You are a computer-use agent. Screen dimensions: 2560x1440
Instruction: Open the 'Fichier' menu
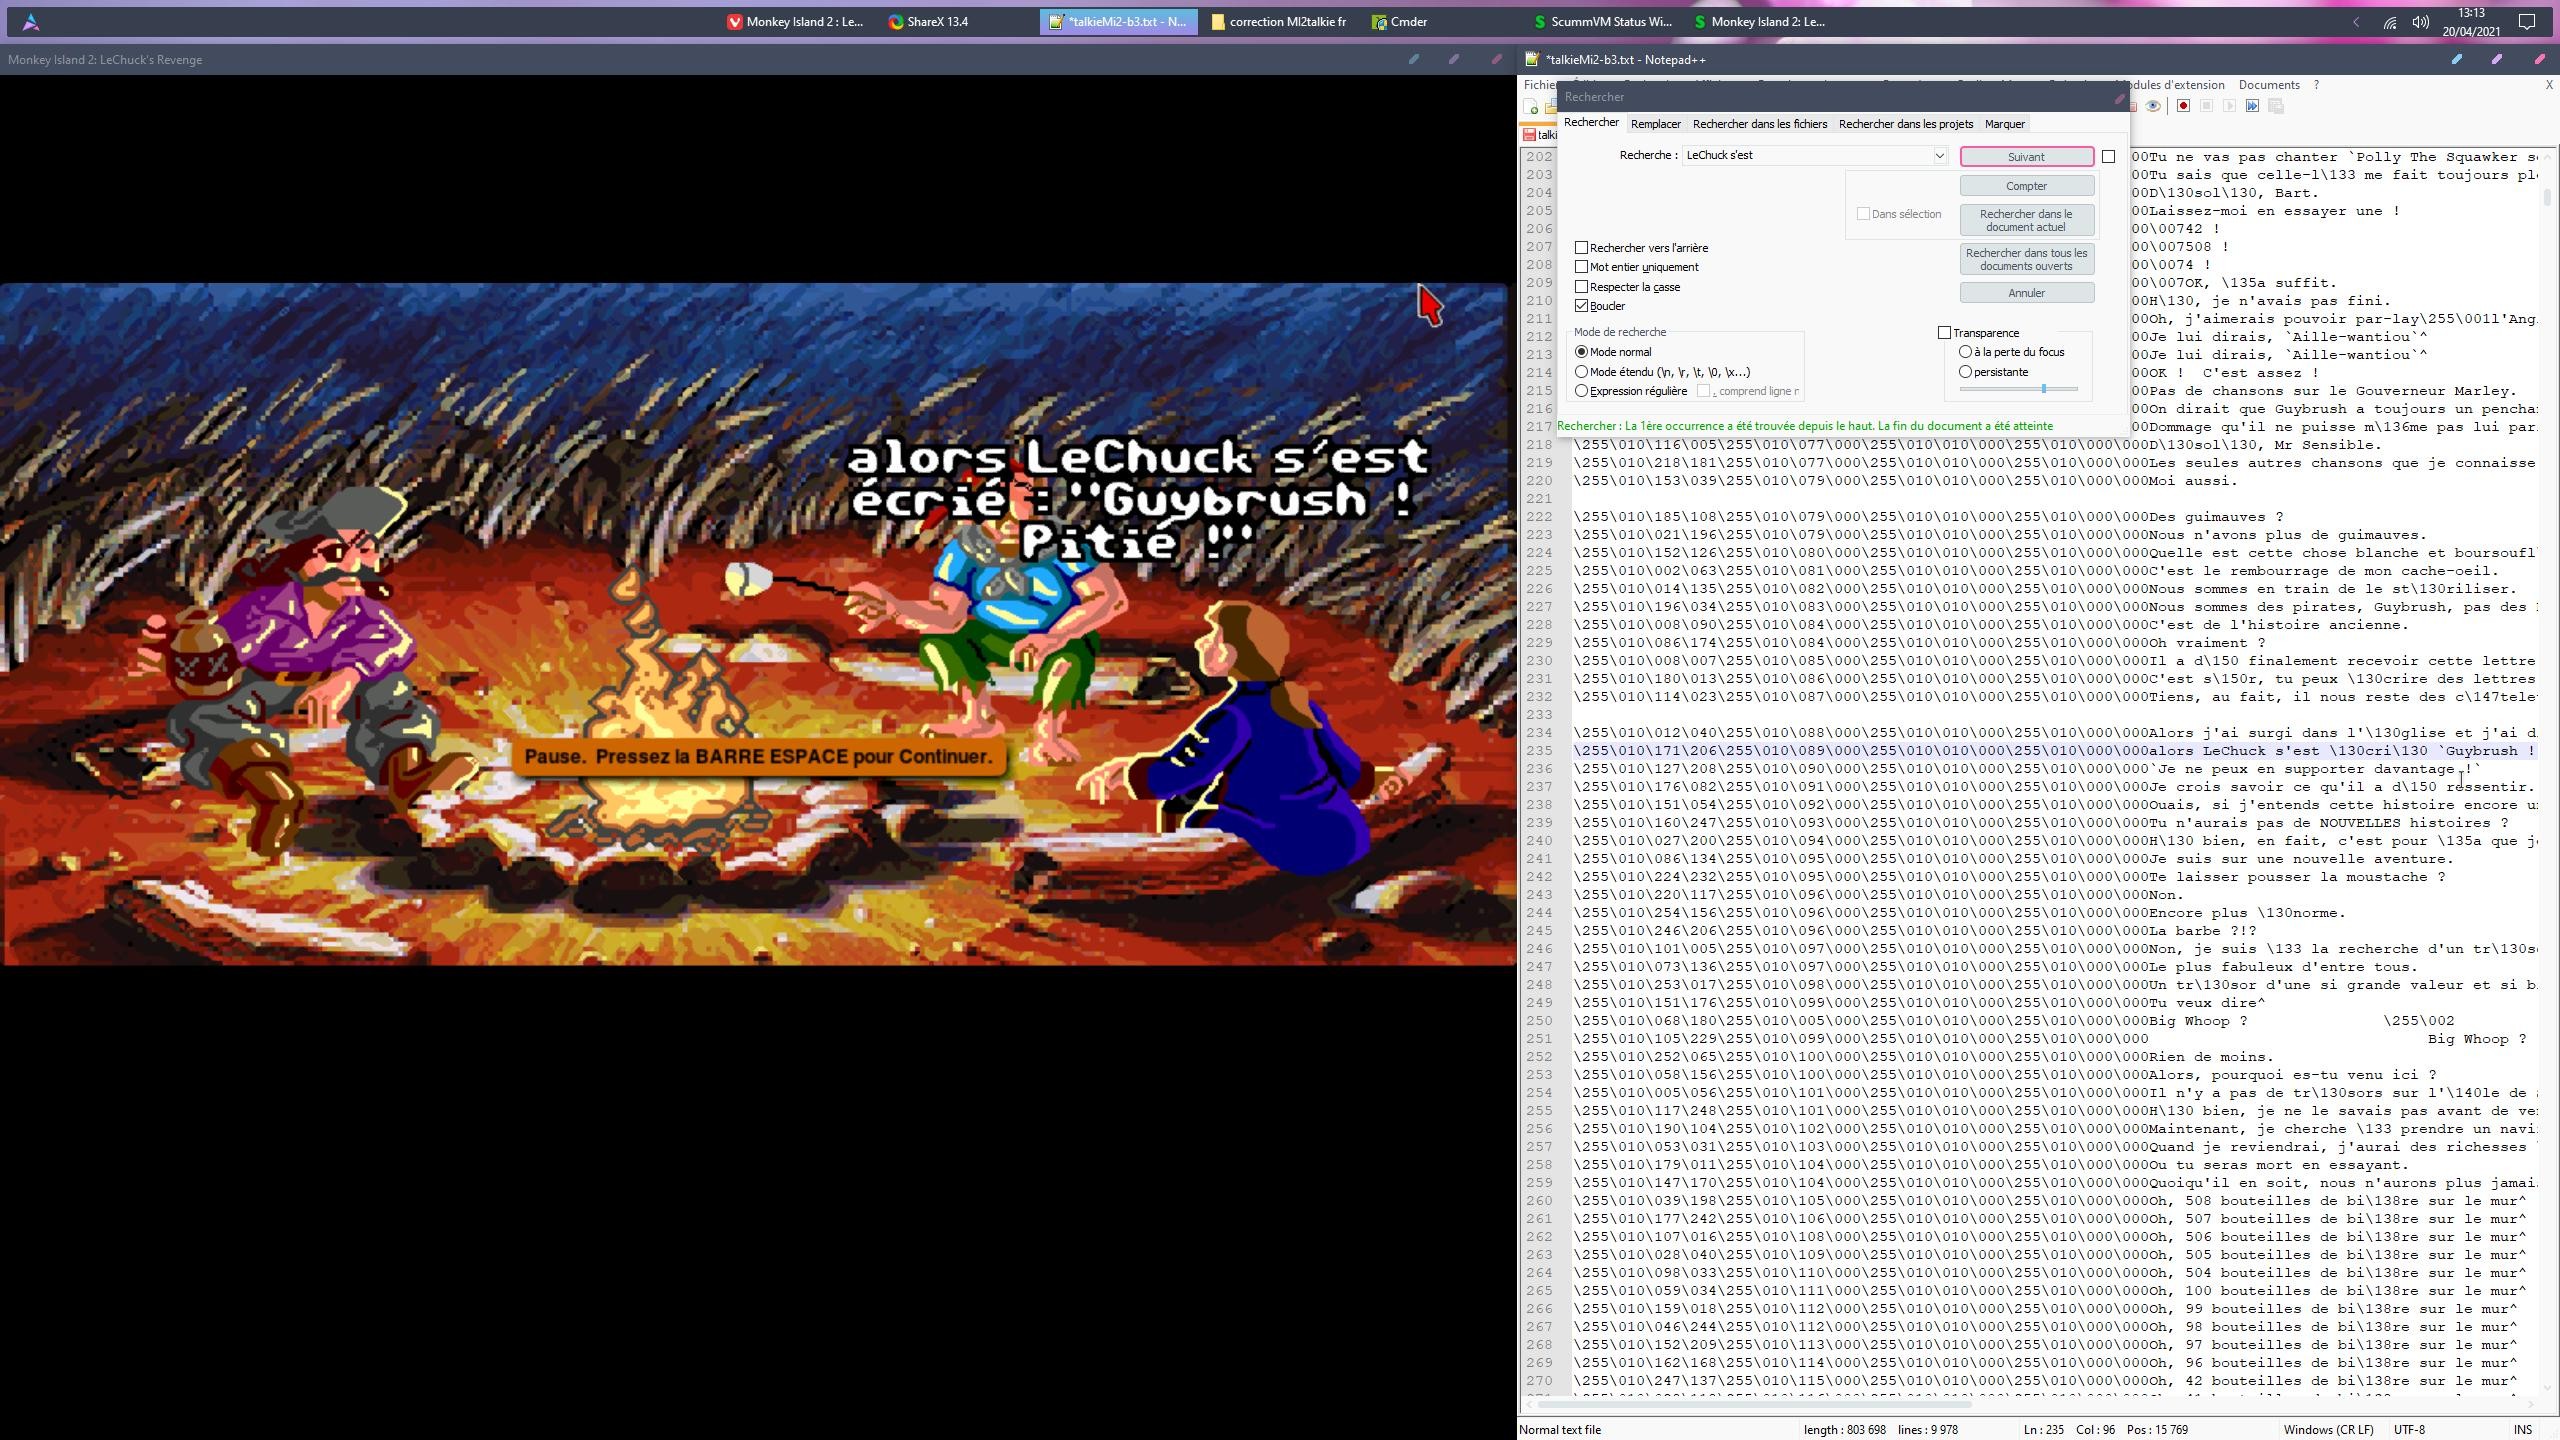pos(1540,85)
